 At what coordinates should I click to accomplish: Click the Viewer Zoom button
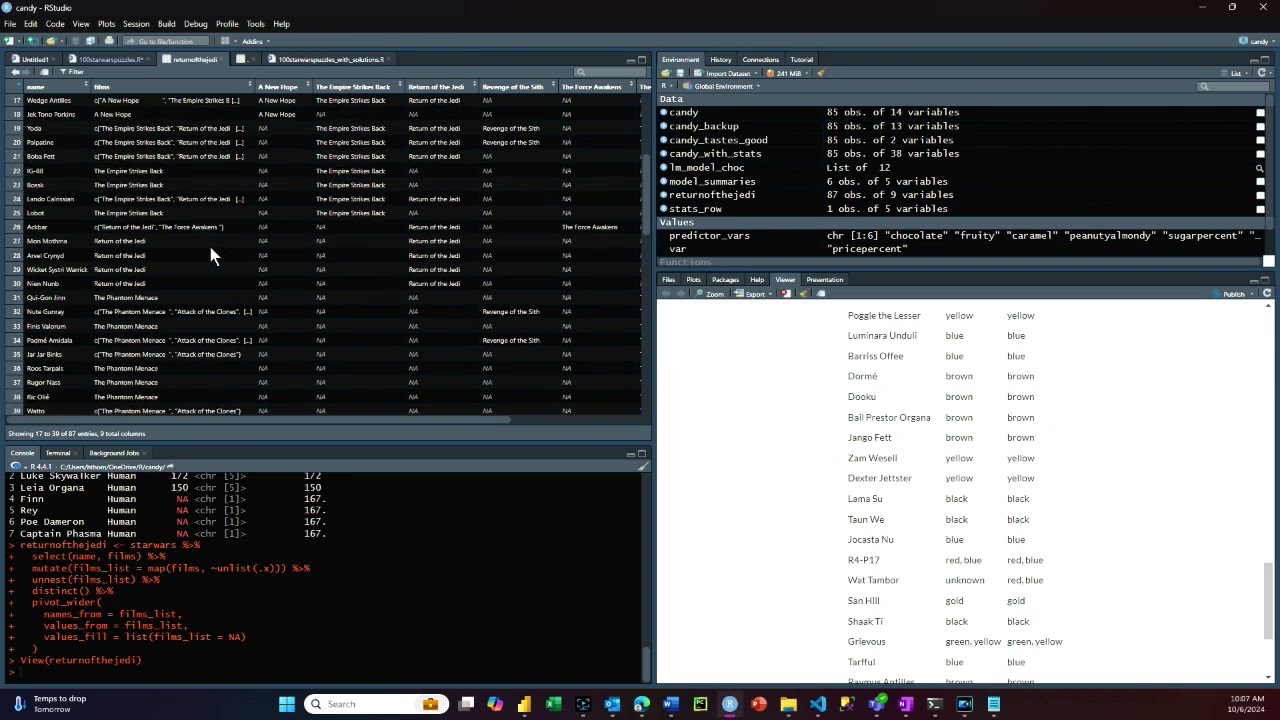[x=711, y=294]
